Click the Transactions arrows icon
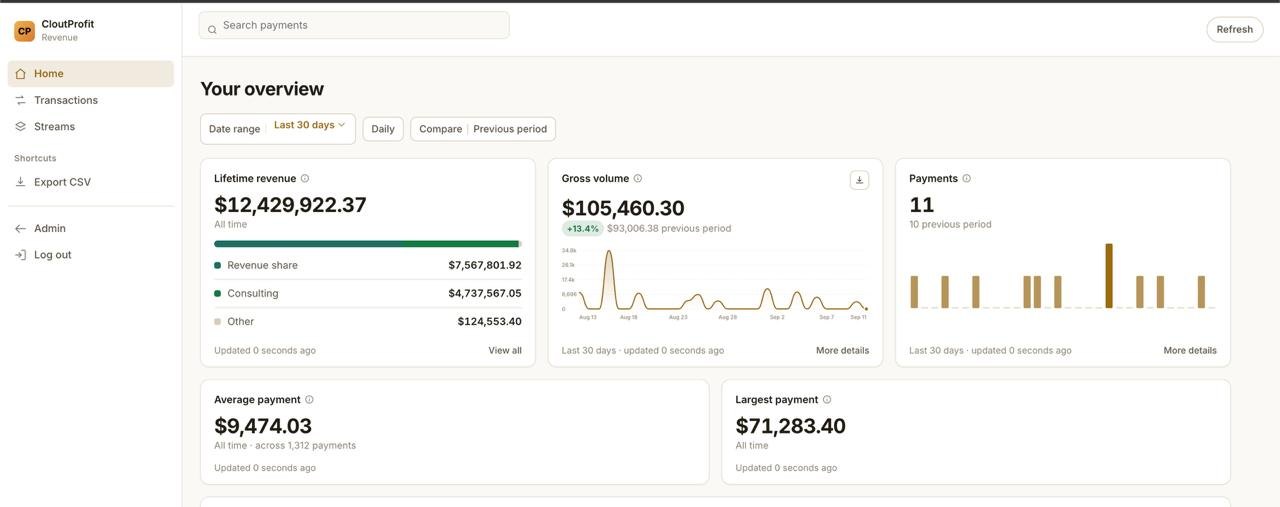 (21, 100)
